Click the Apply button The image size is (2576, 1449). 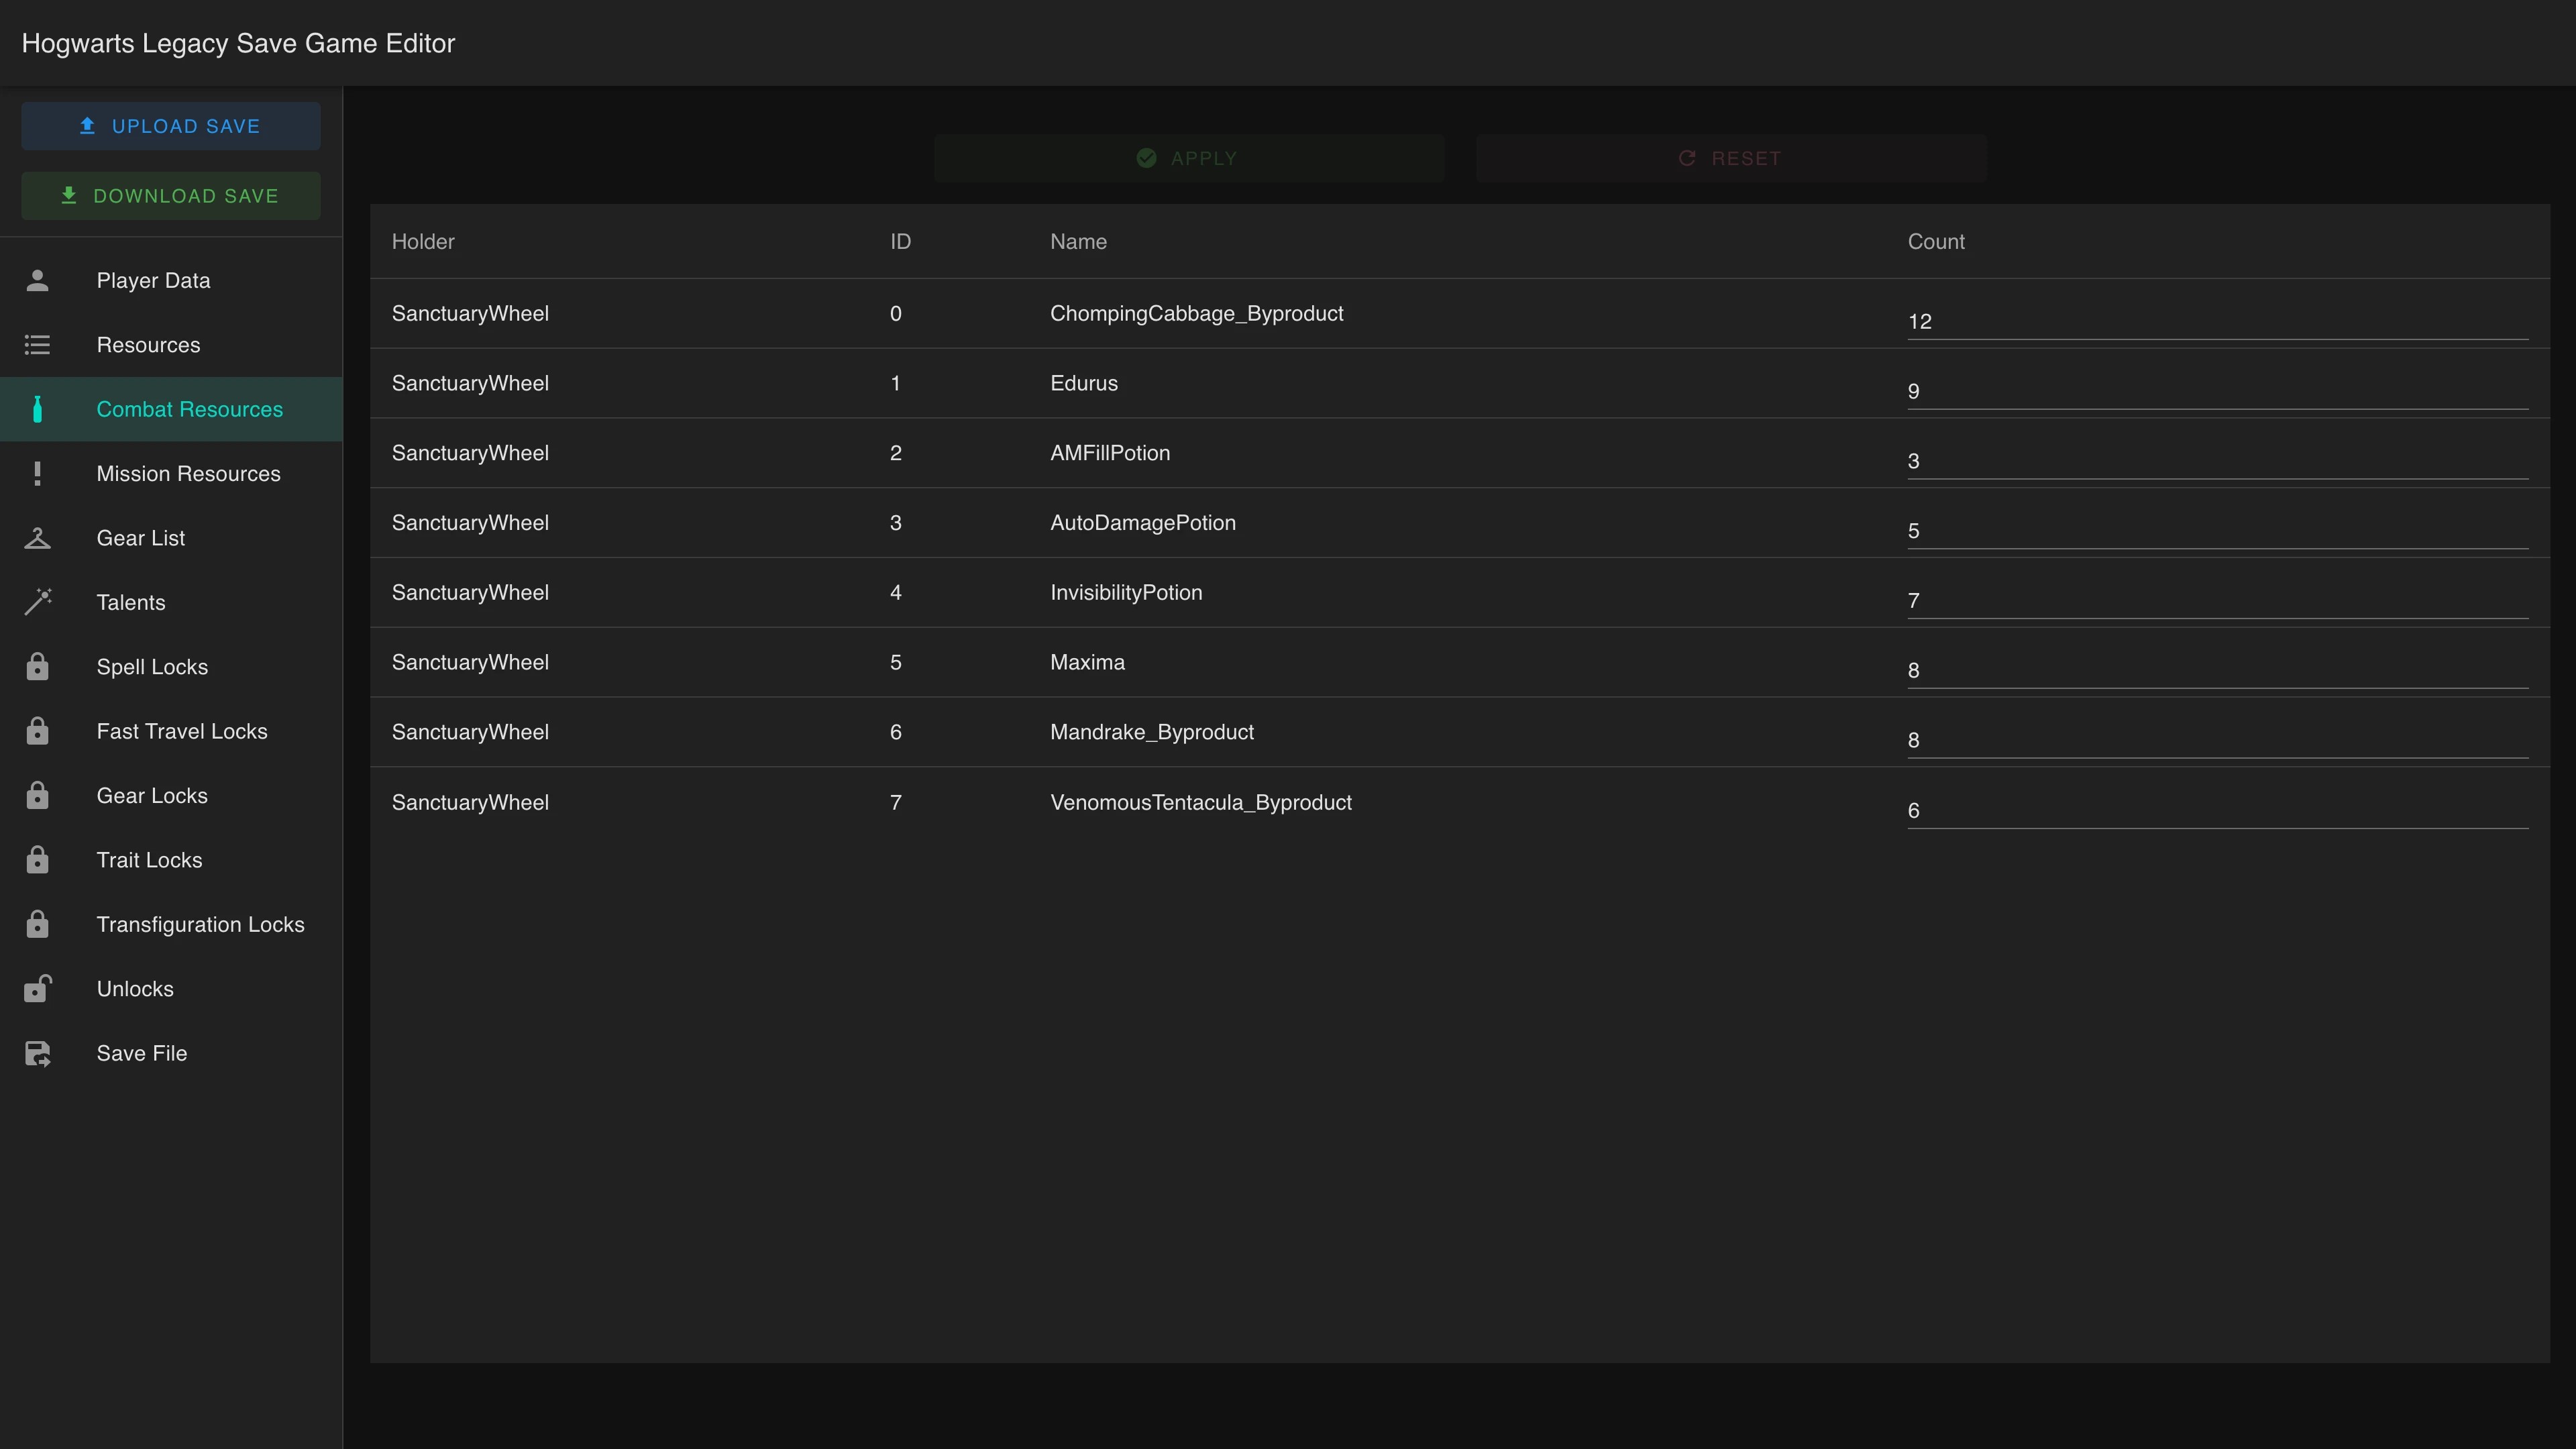1189,158
